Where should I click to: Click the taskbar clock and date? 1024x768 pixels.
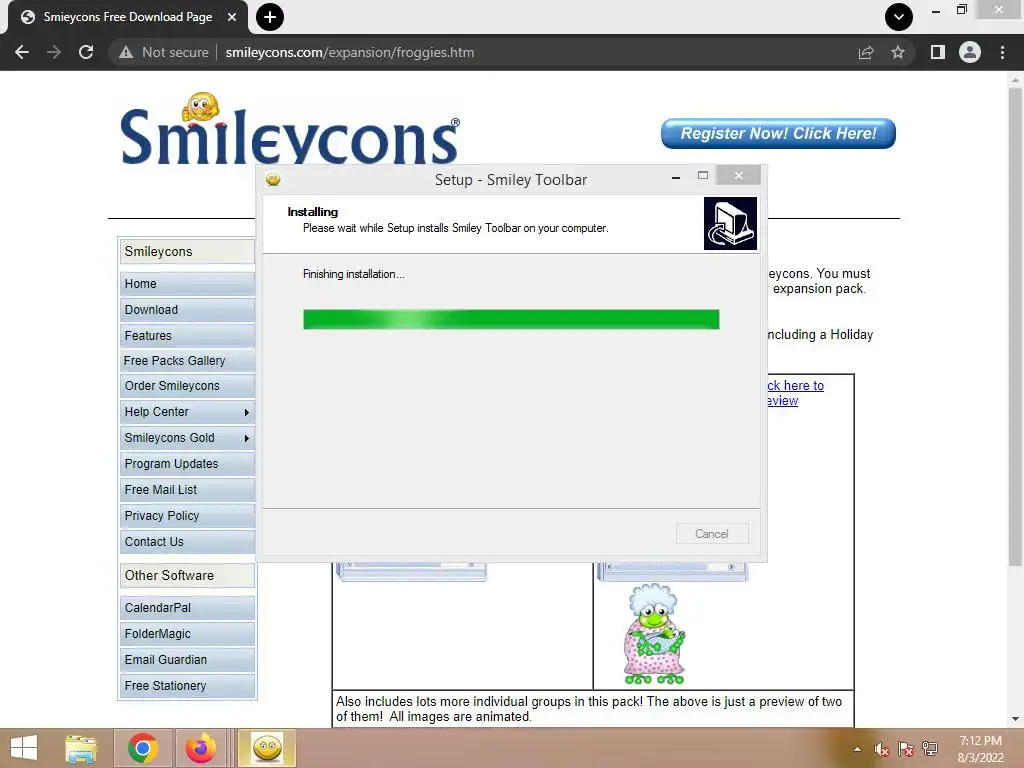click(x=980, y=749)
